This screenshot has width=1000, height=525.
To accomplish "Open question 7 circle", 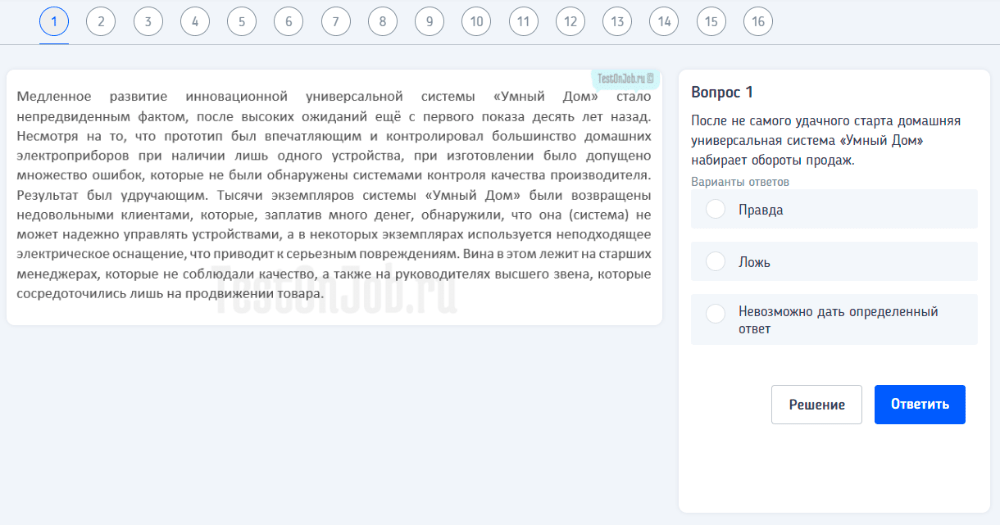I will click(335, 22).
